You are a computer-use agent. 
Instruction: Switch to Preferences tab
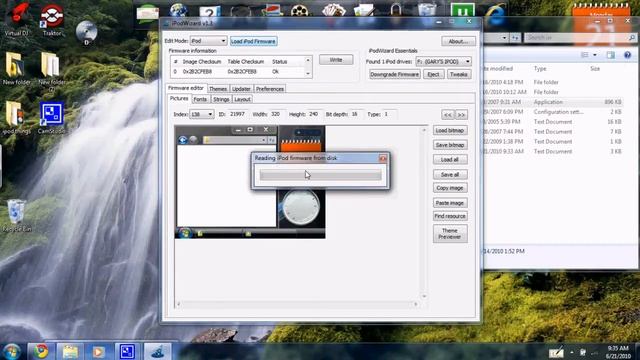[270, 89]
